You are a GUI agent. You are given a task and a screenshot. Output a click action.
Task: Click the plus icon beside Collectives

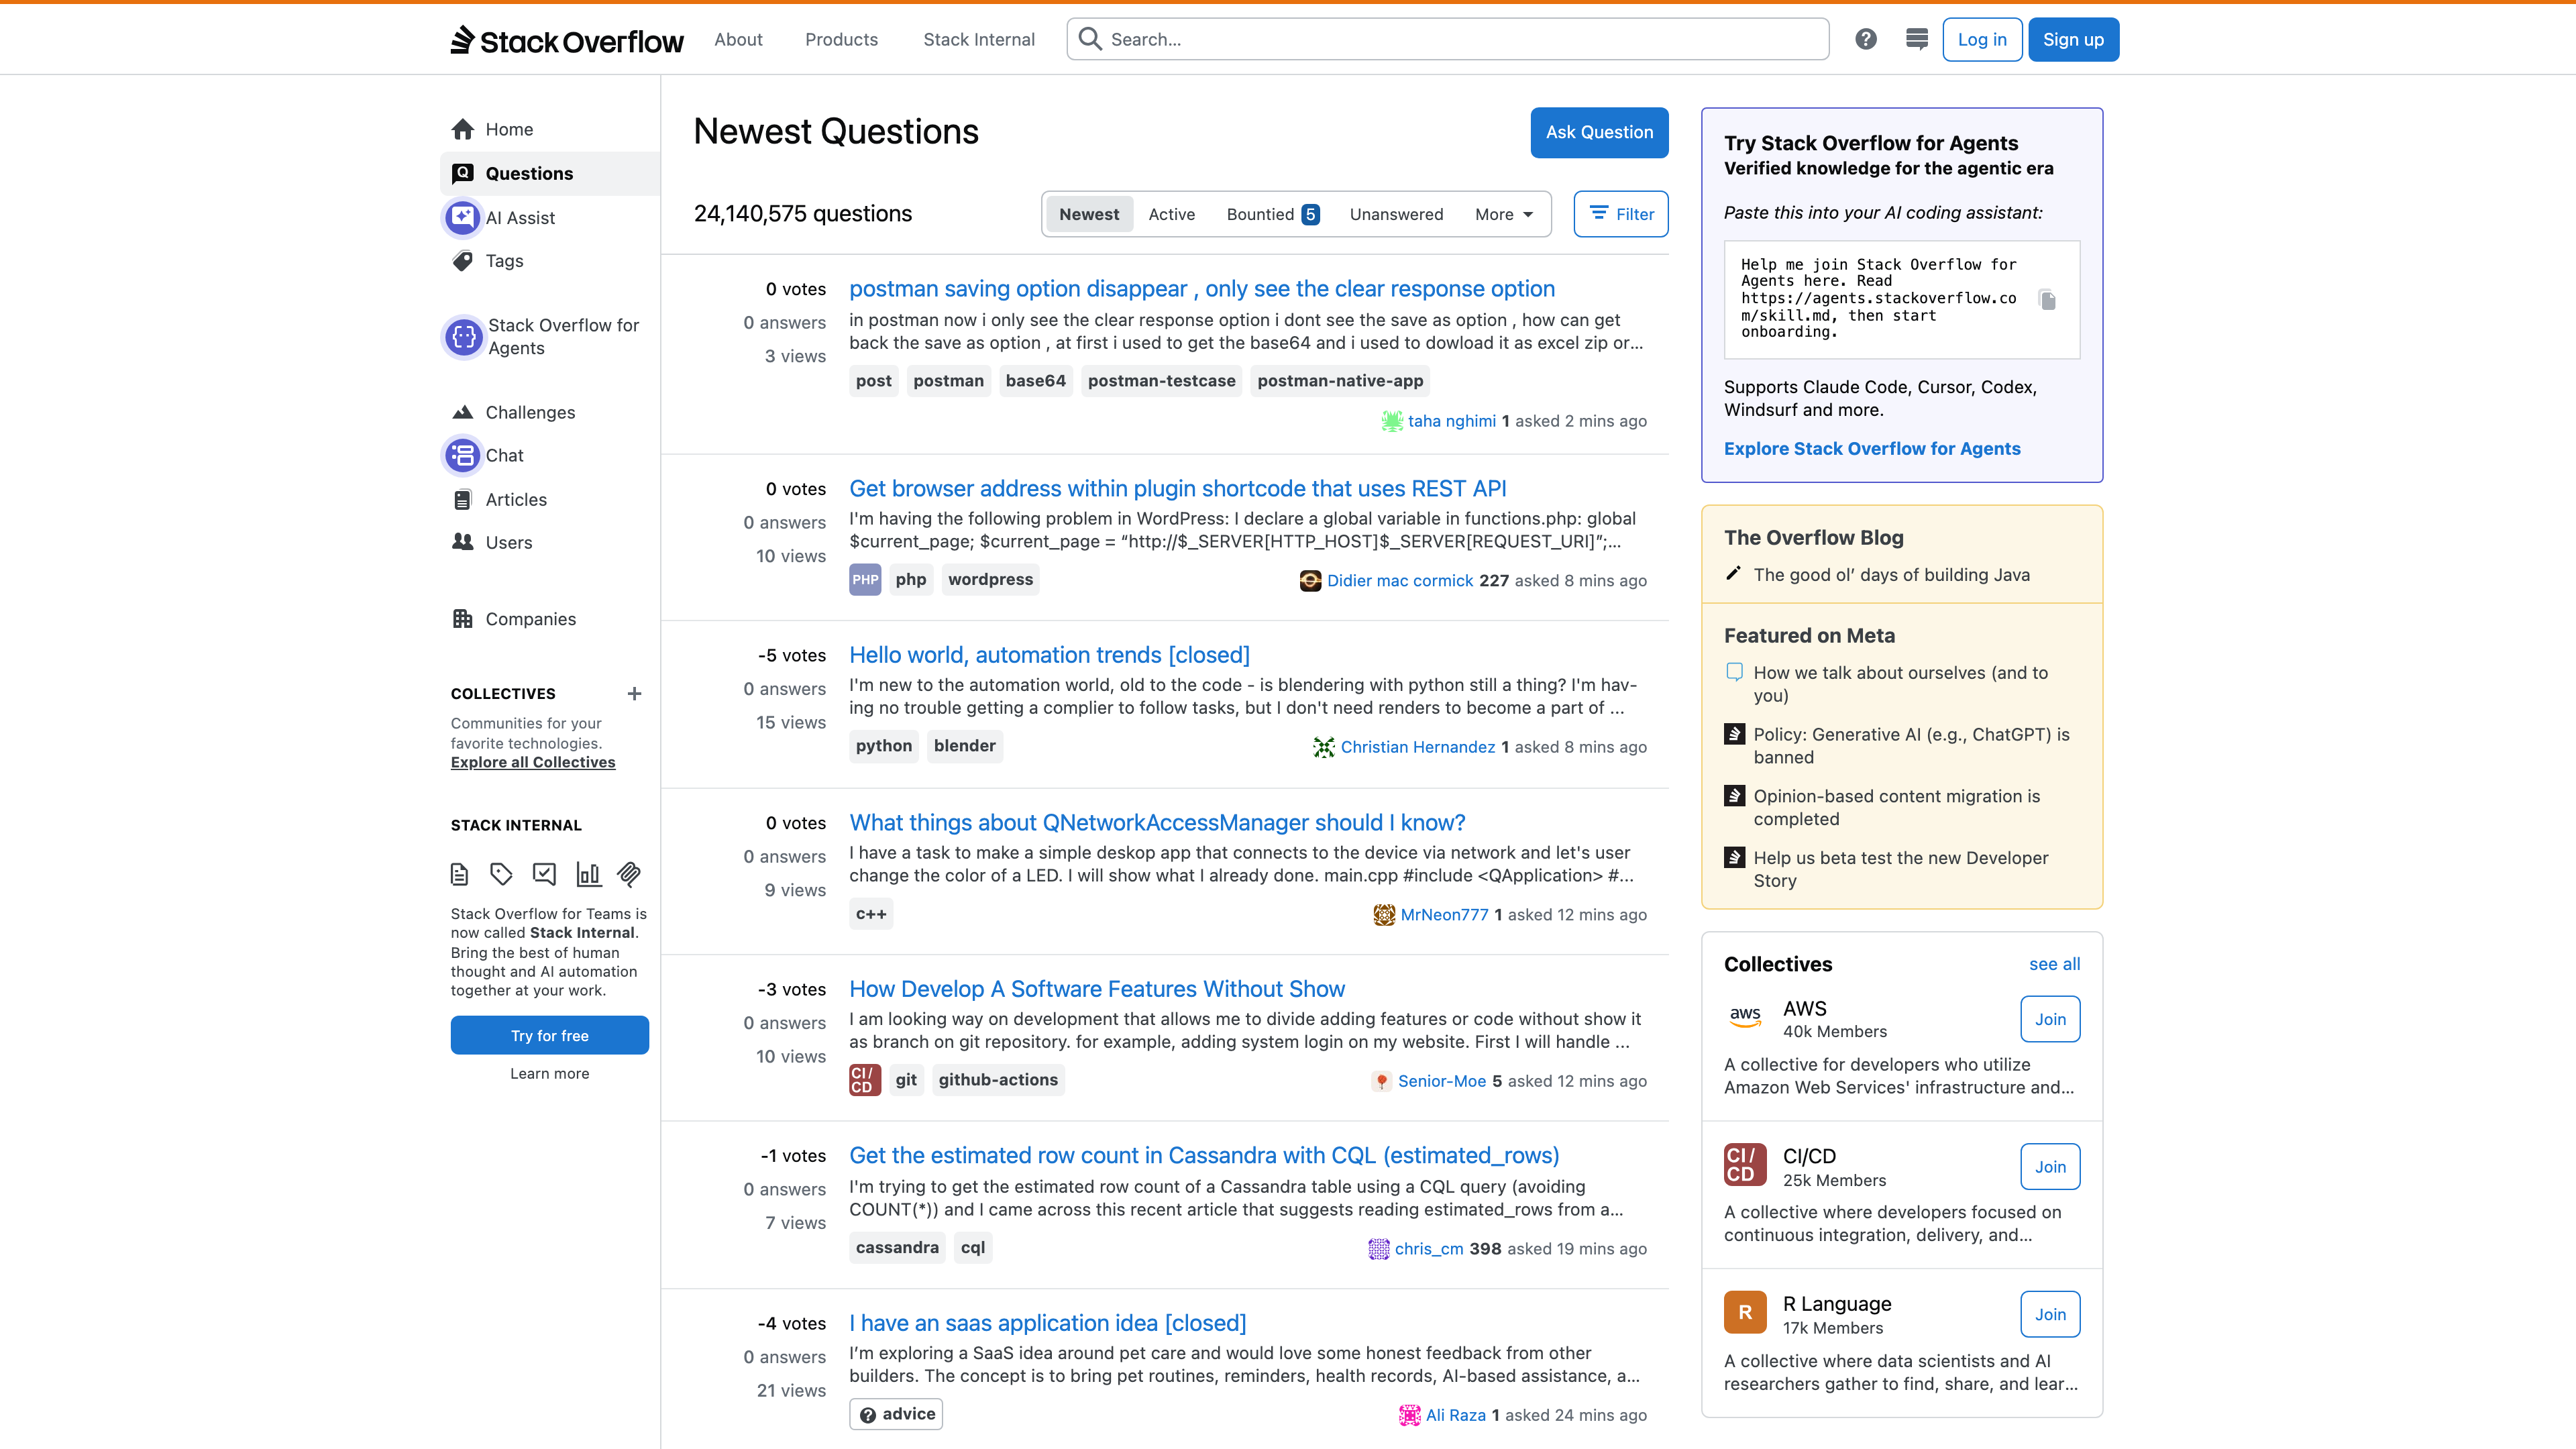634,693
